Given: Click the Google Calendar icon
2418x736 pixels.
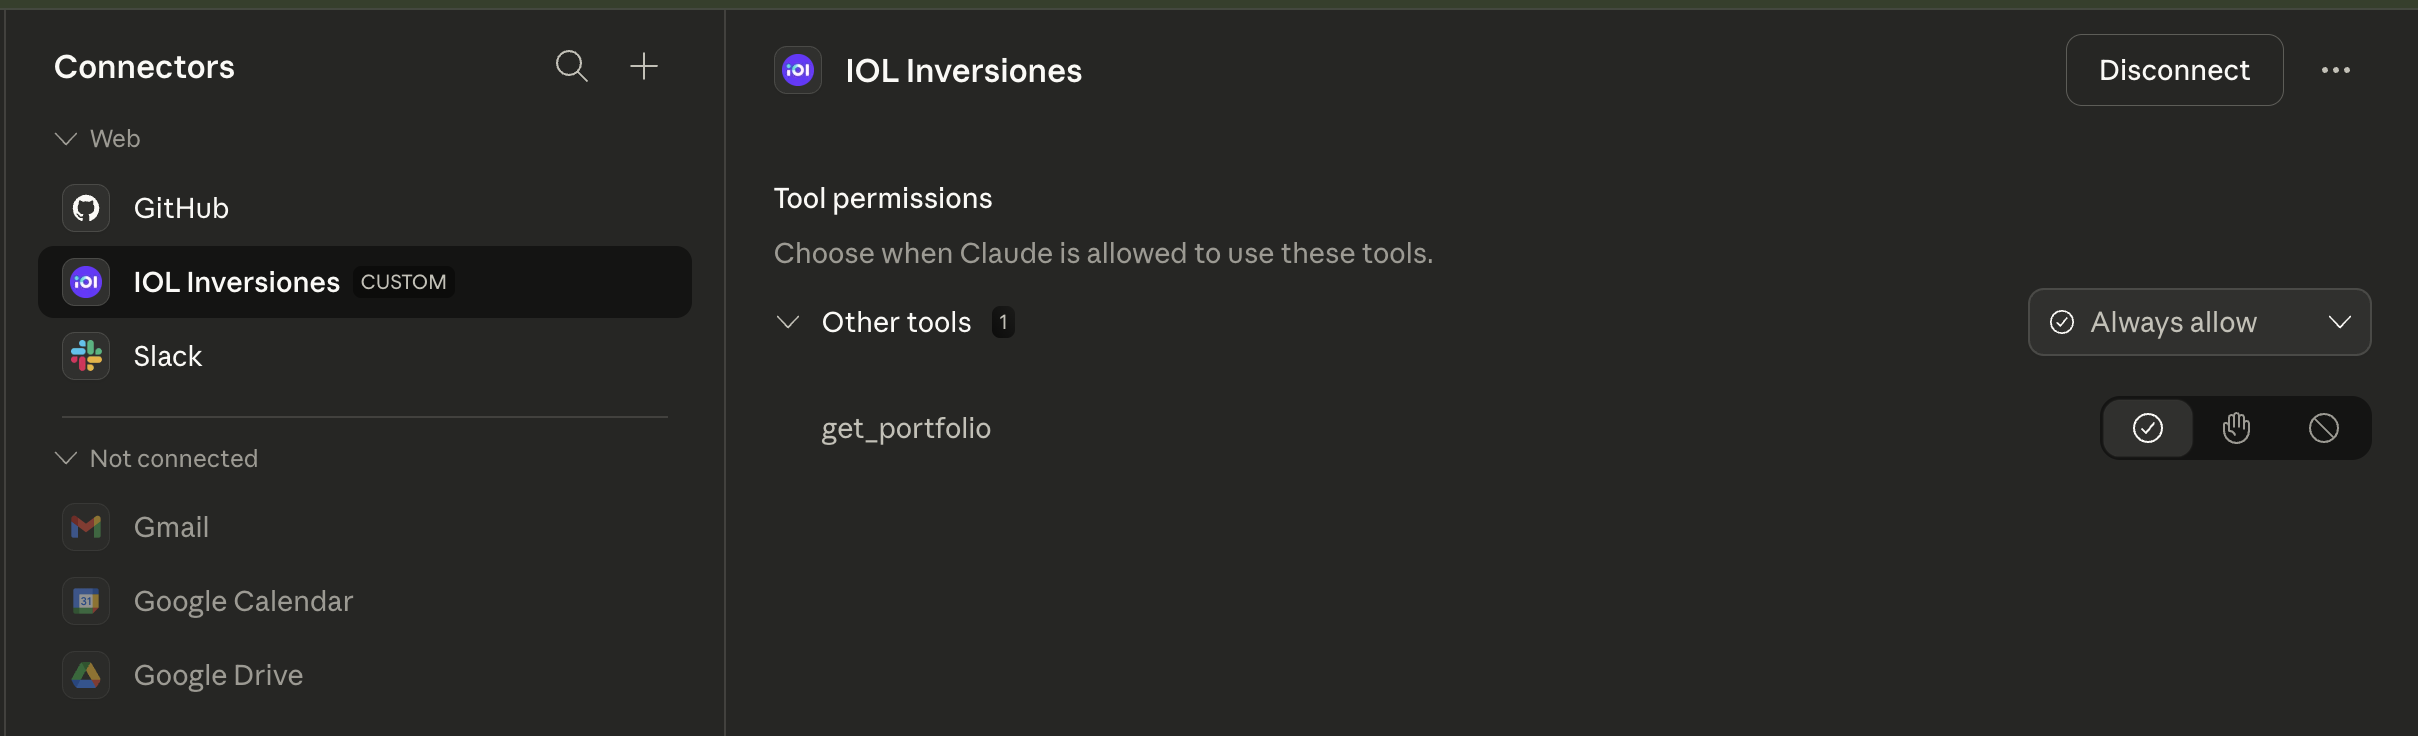Looking at the screenshot, I should (x=86, y=601).
